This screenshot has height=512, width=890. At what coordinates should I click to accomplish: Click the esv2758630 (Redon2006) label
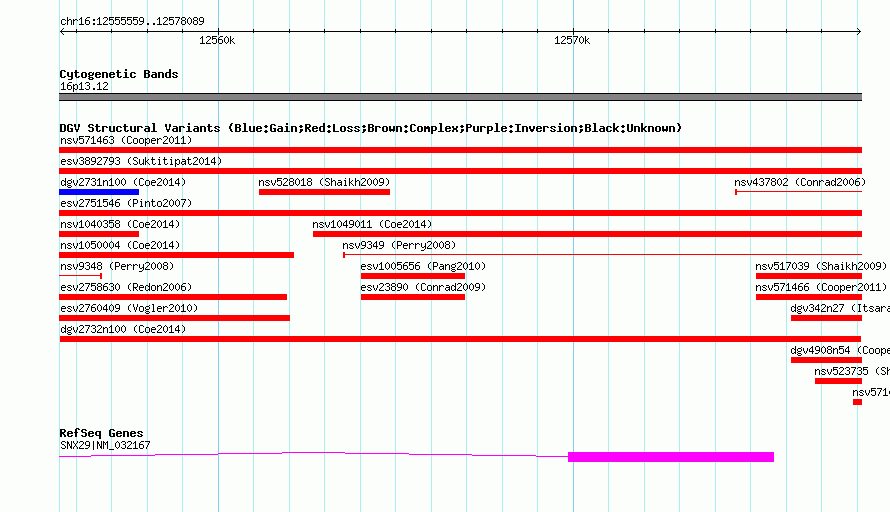tap(126, 287)
